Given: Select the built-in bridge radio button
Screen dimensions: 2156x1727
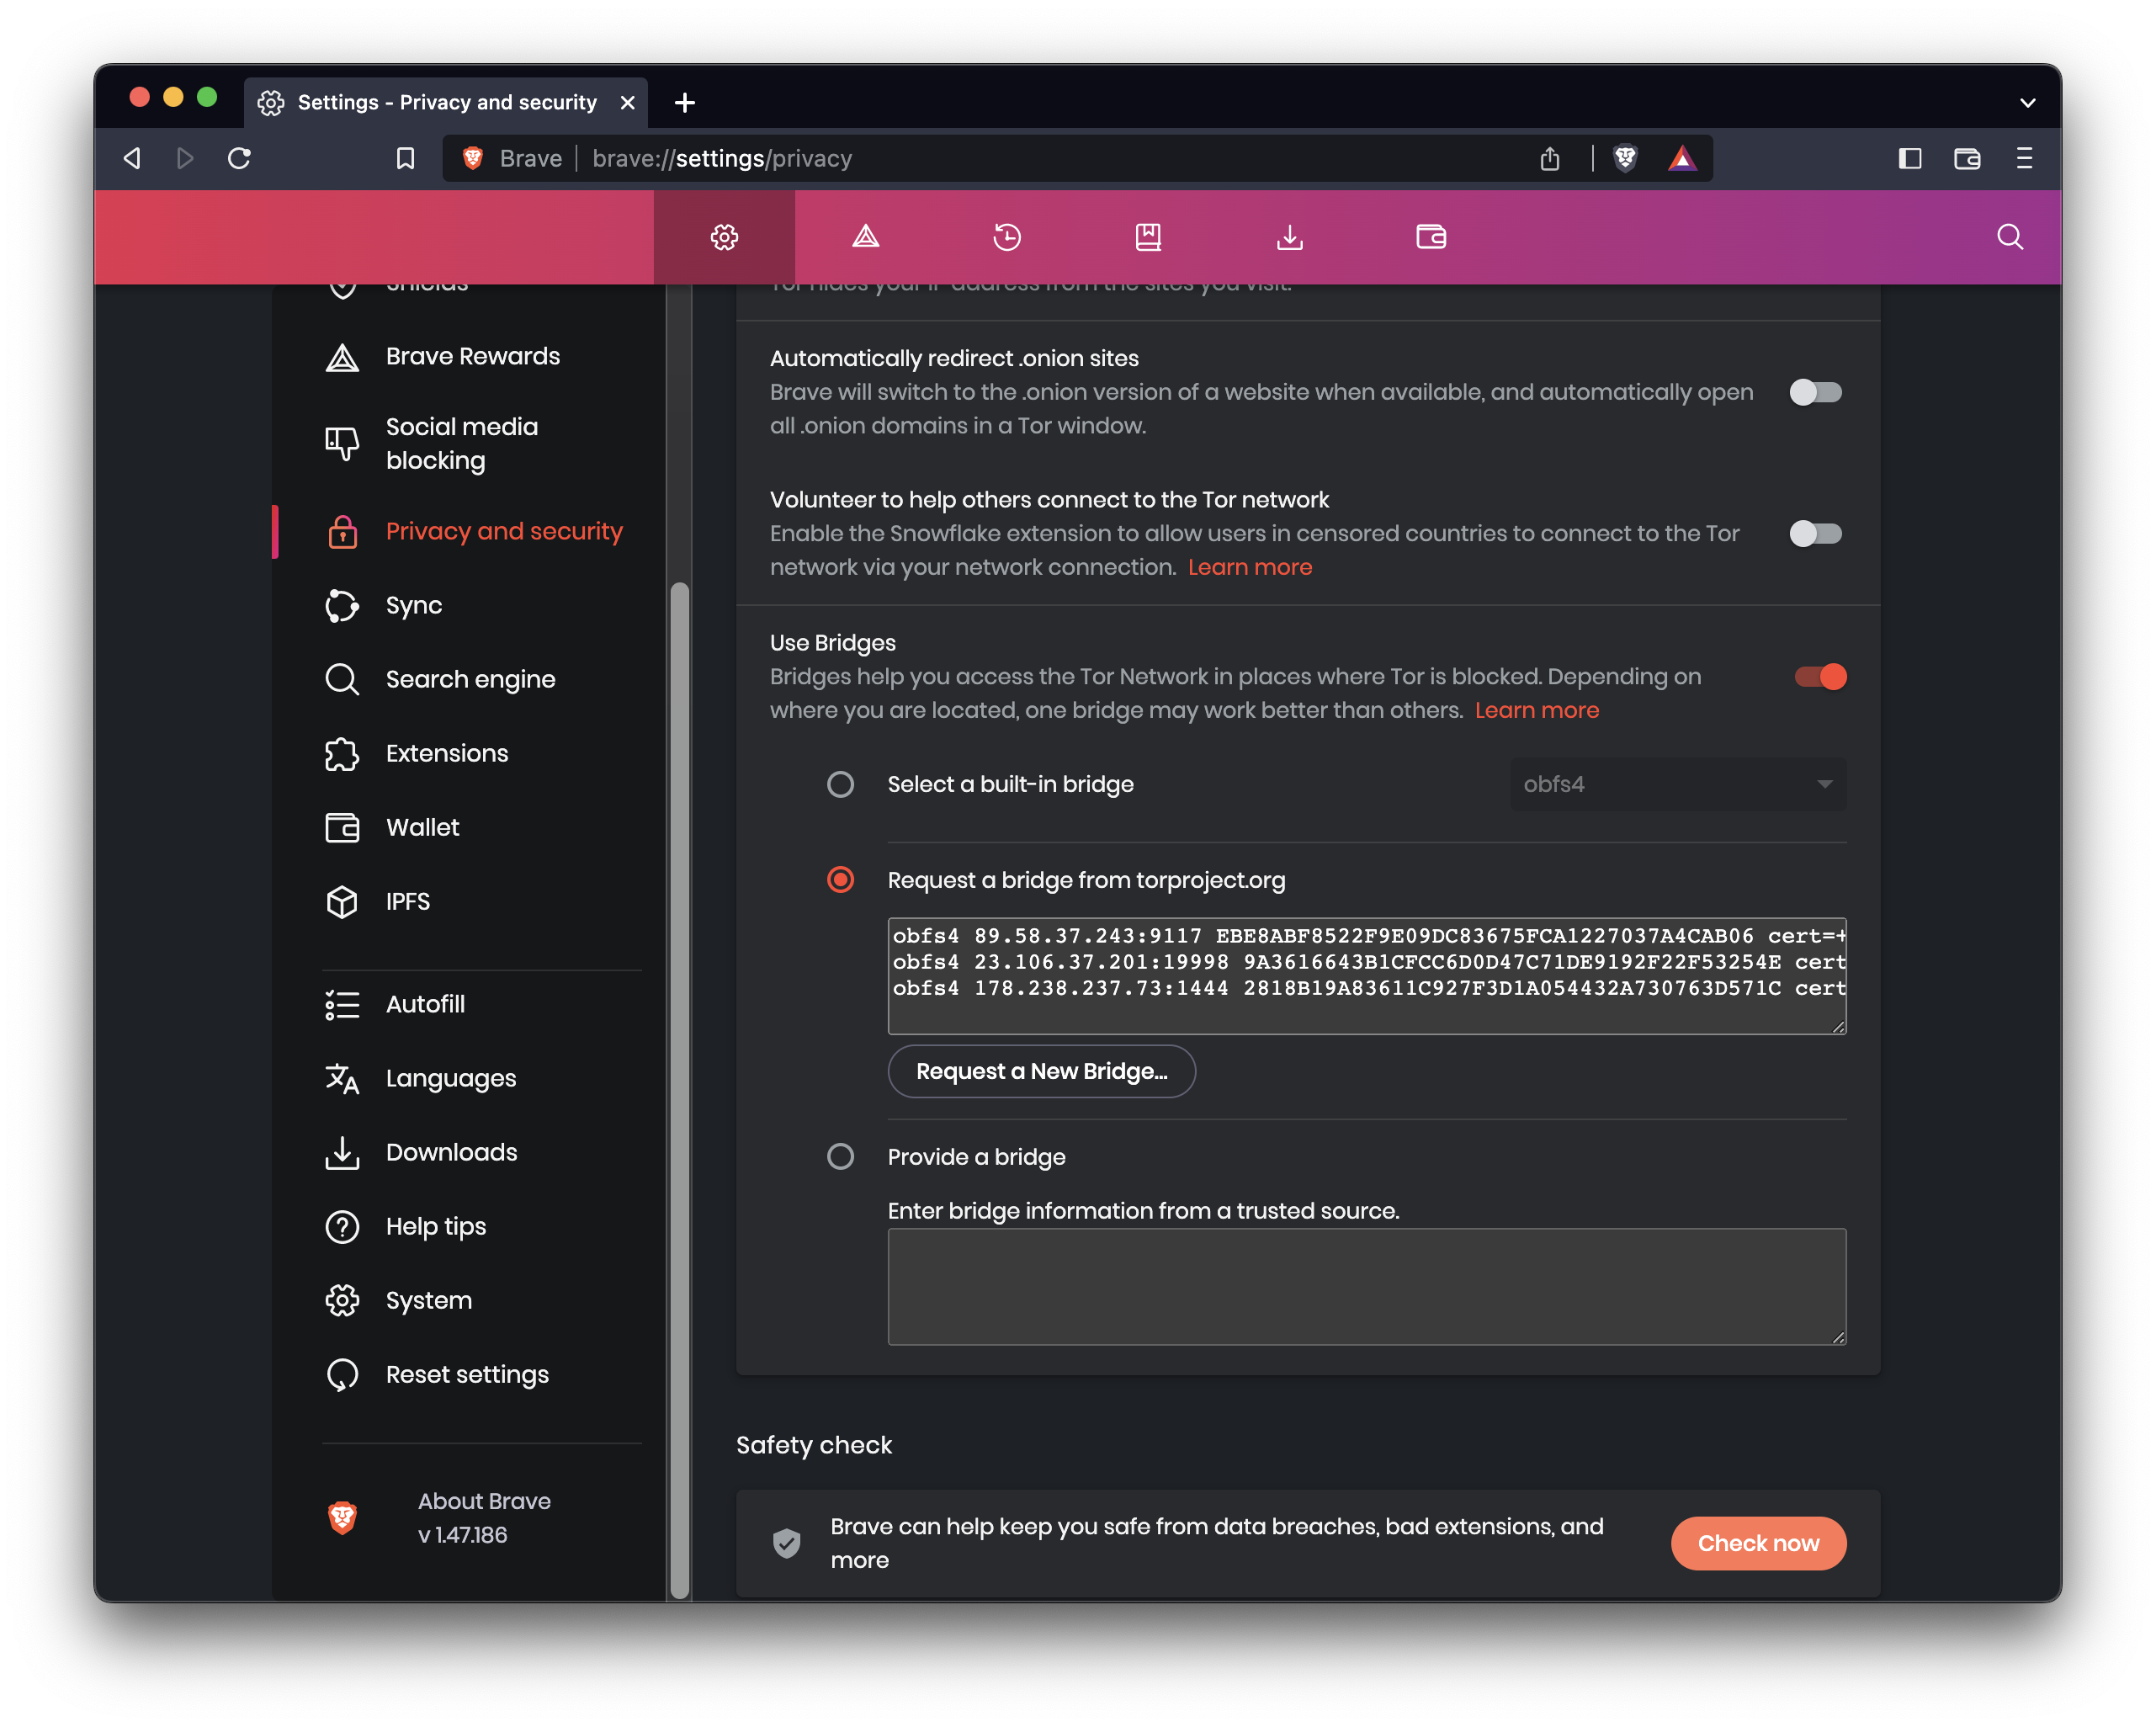Looking at the screenshot, I should (840, 784).
